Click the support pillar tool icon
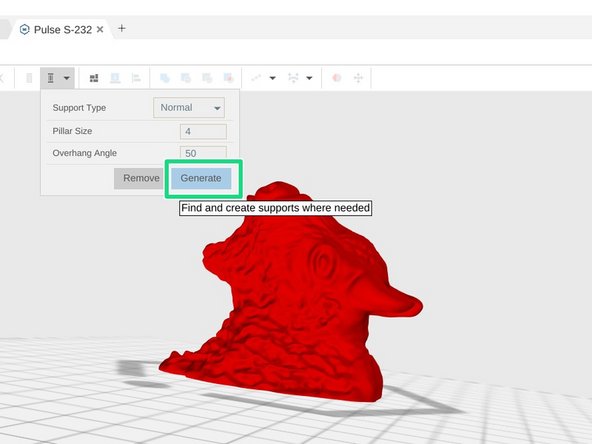Screen dimensions: 592x444 pos(51,78)
